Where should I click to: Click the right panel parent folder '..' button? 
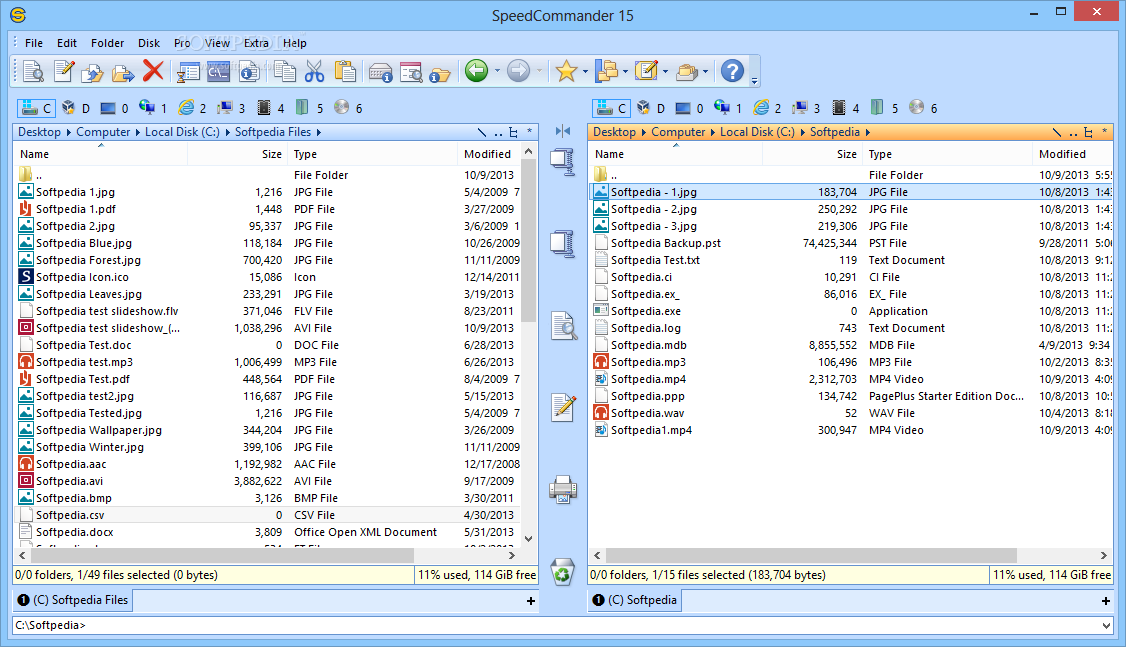pos(1073,132)
